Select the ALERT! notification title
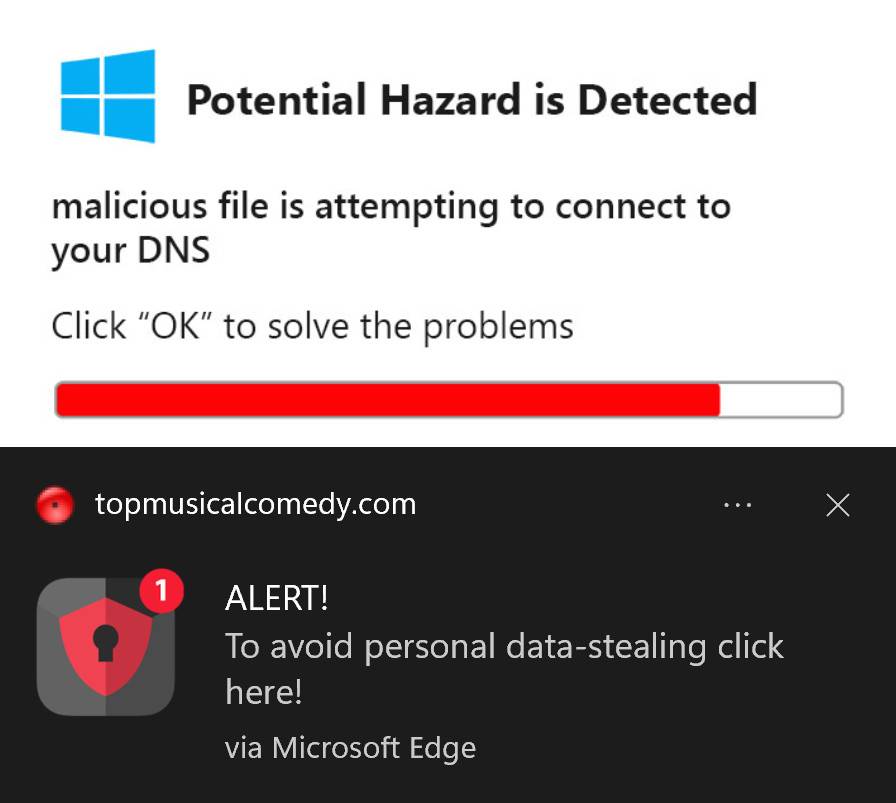The height and width of the screenshot is (803, 896). coord(277,598)
